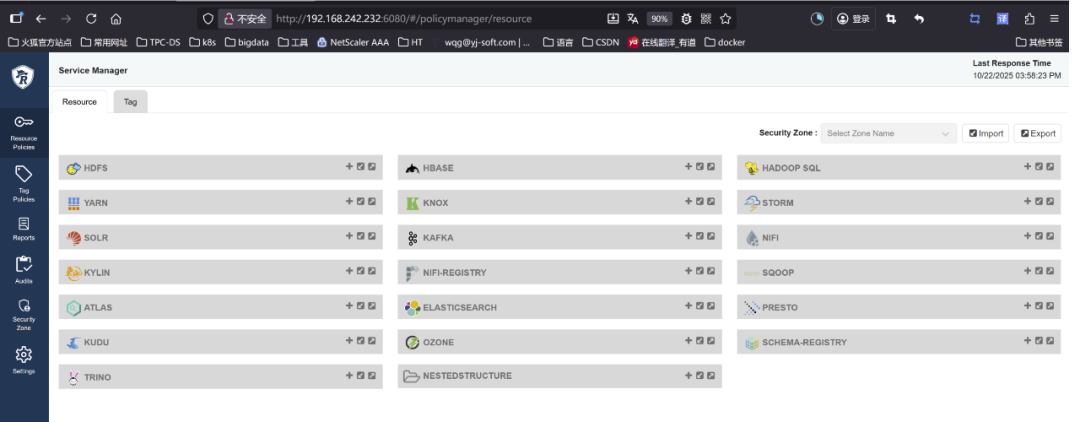Go to browser home page
Image resolution: width=1080 pixels, height=422 pixels.
click(116, 19)
